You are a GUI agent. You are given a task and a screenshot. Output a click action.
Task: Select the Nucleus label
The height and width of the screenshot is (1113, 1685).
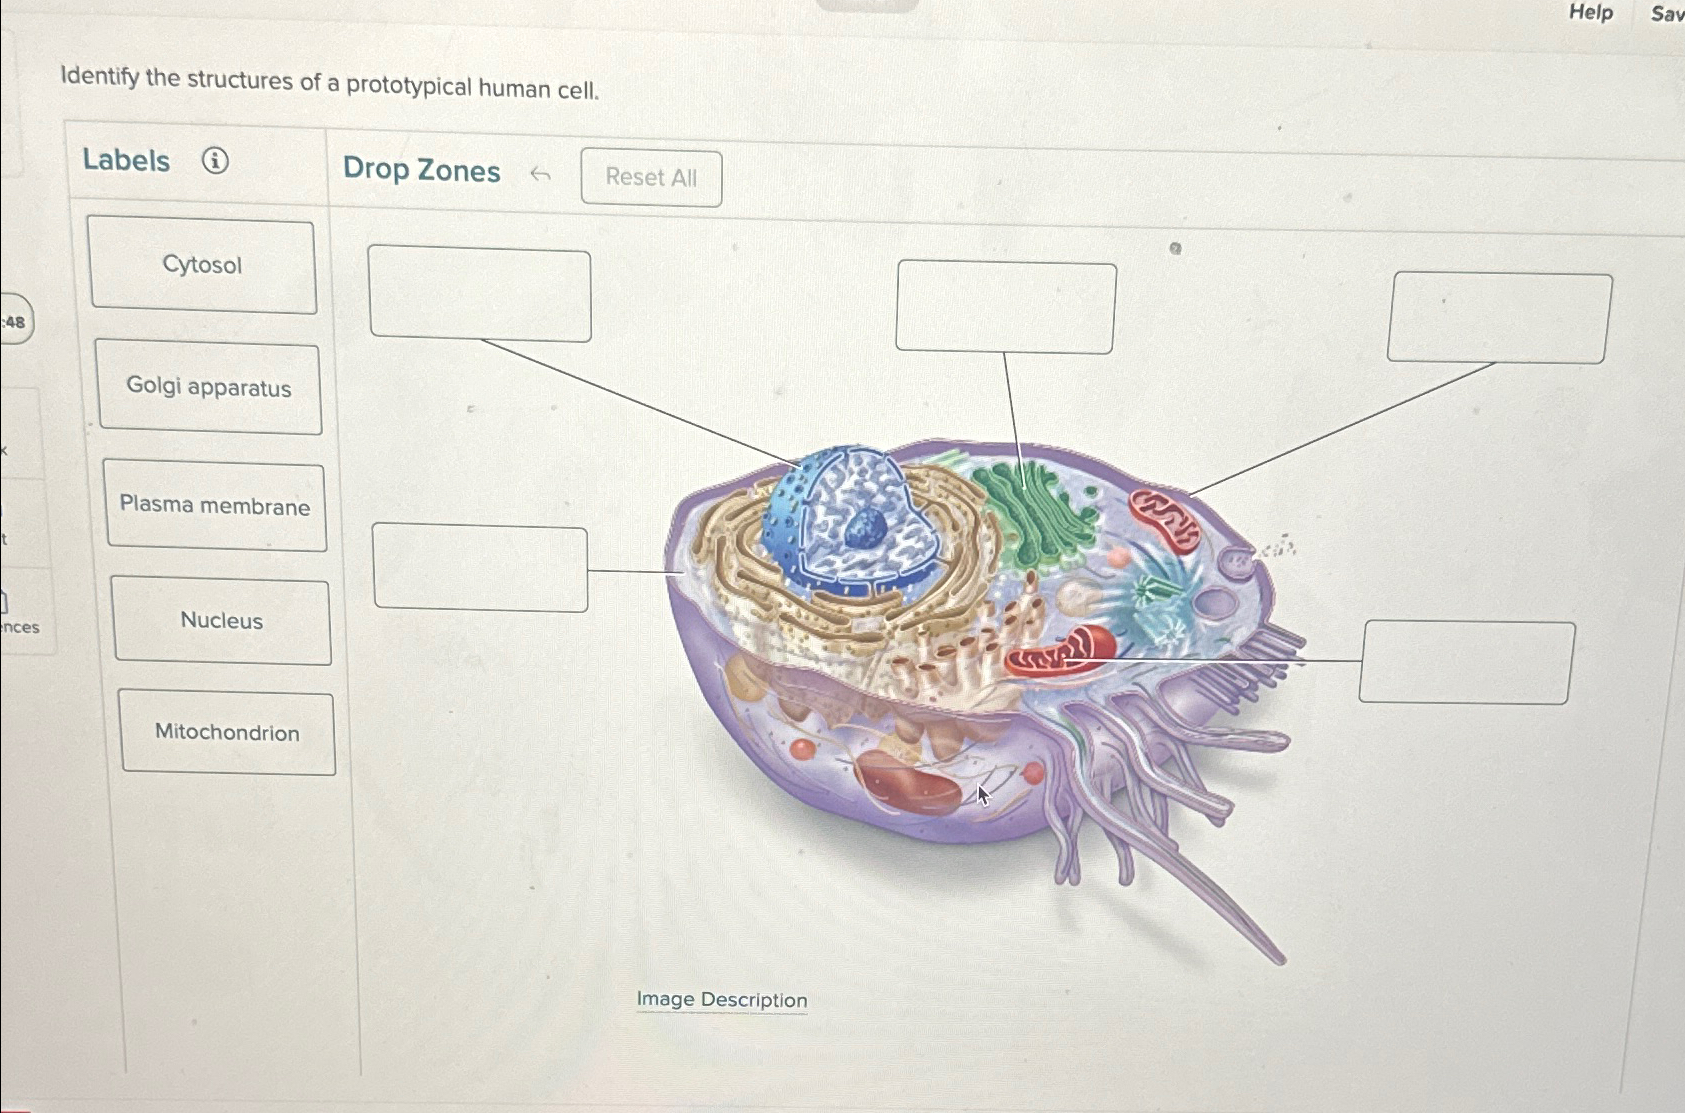pos(222,620)
